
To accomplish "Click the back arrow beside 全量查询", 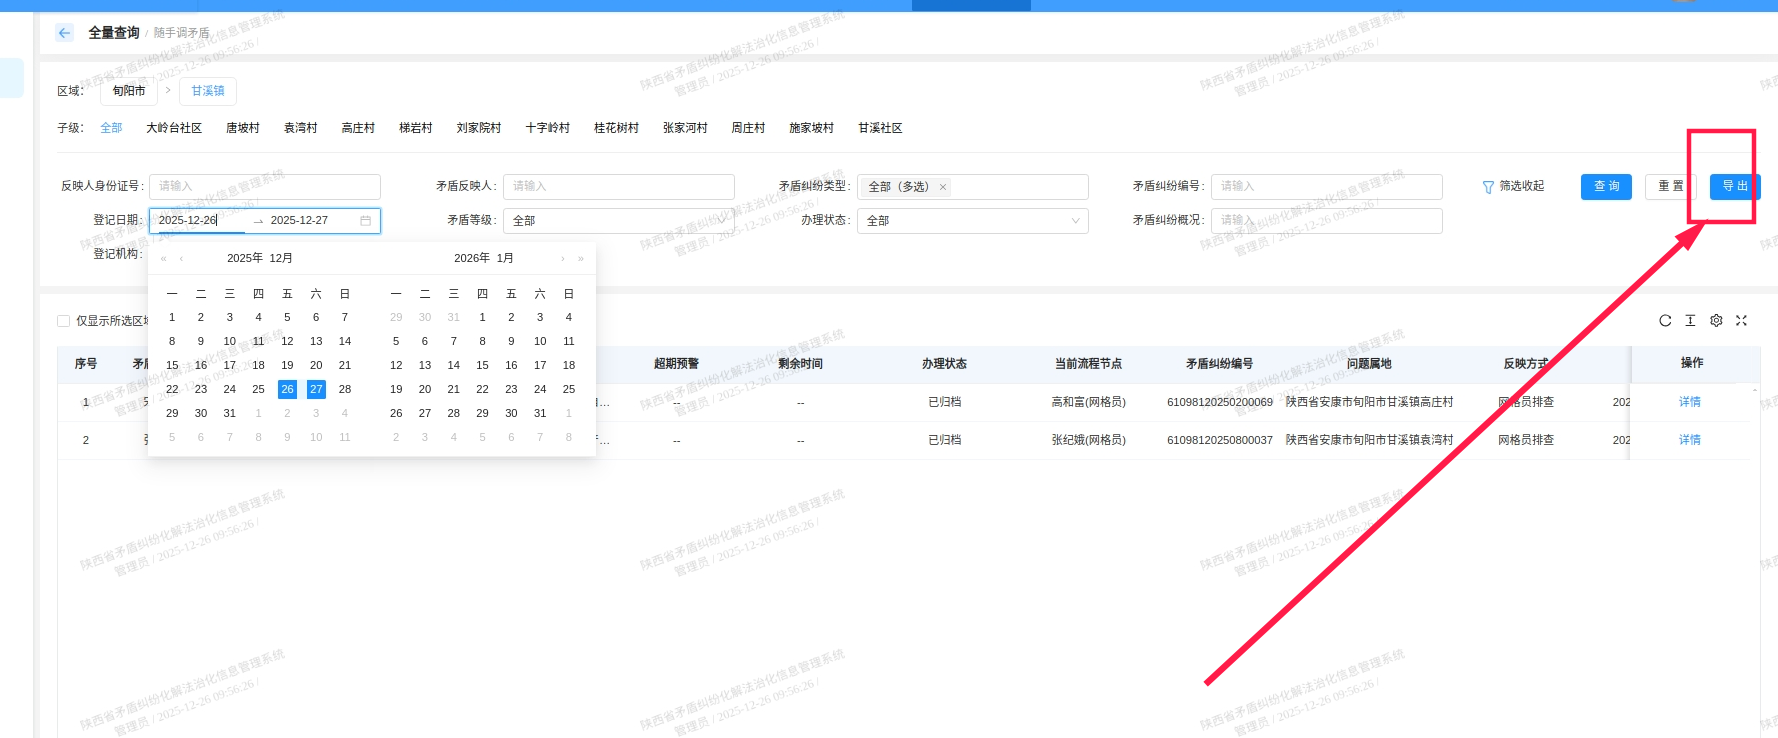I will click(65, 33).
